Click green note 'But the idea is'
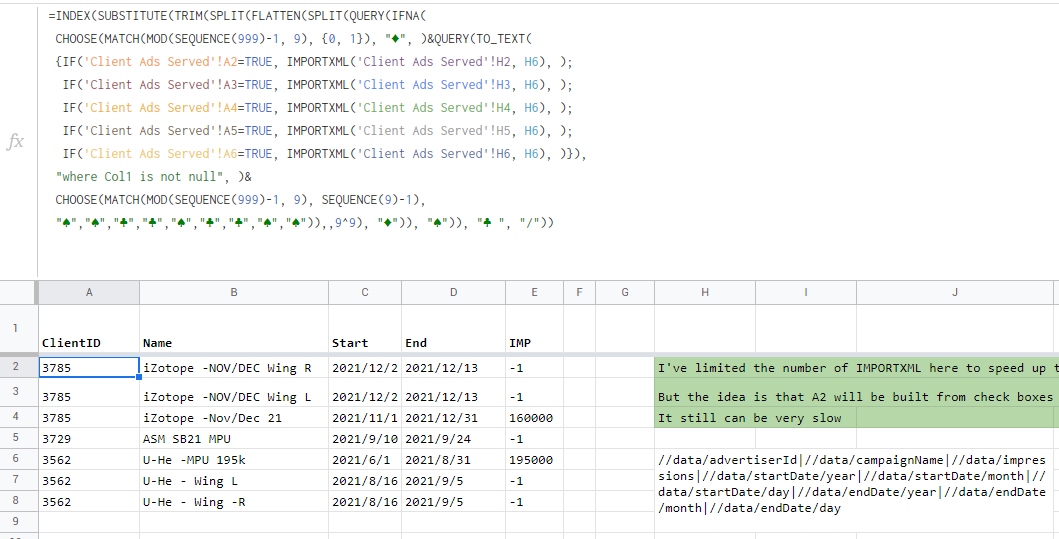This screenshot has width=1059, height=539. 856,392
